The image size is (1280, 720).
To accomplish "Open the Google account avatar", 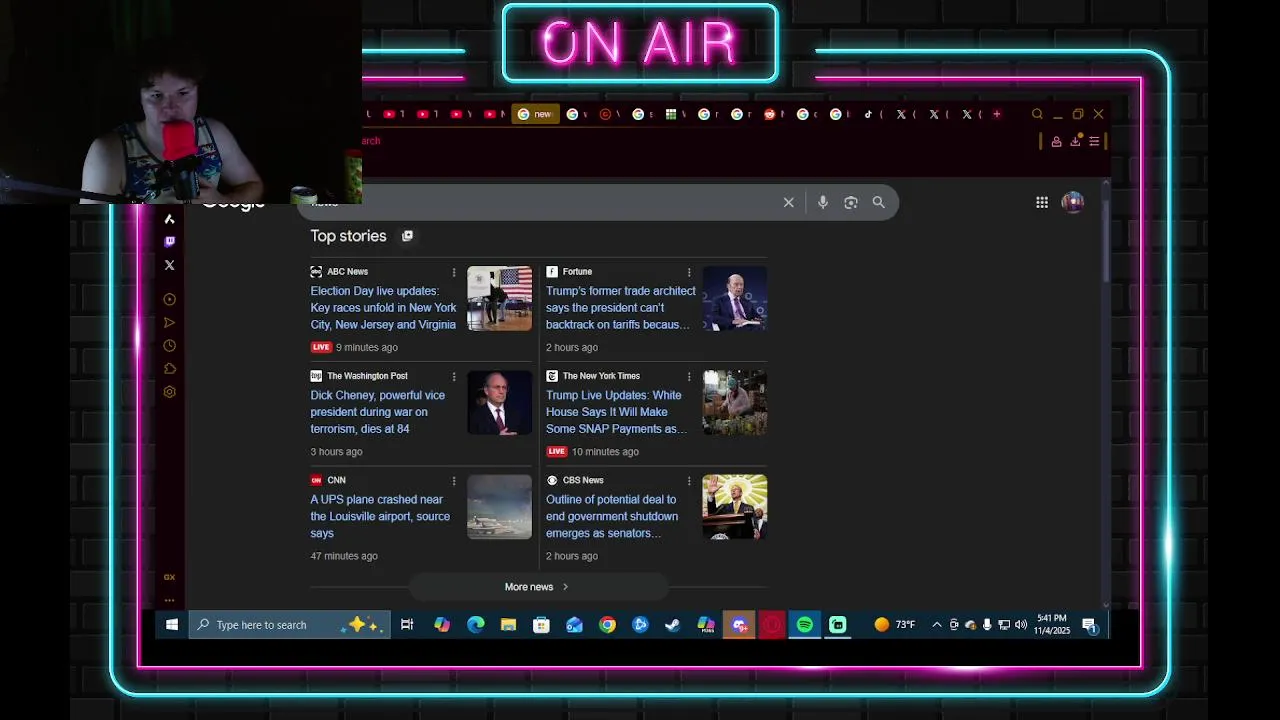I will (1072, 202).
